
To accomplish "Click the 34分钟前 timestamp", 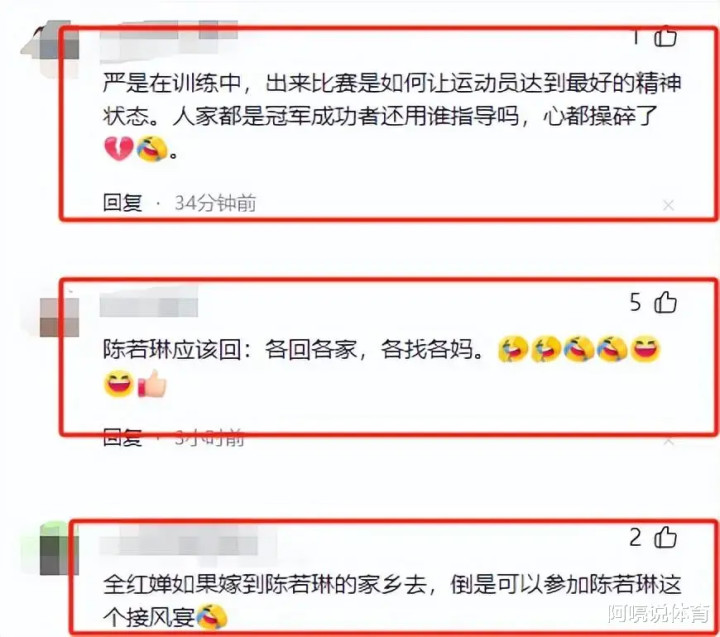I will 215,203.
